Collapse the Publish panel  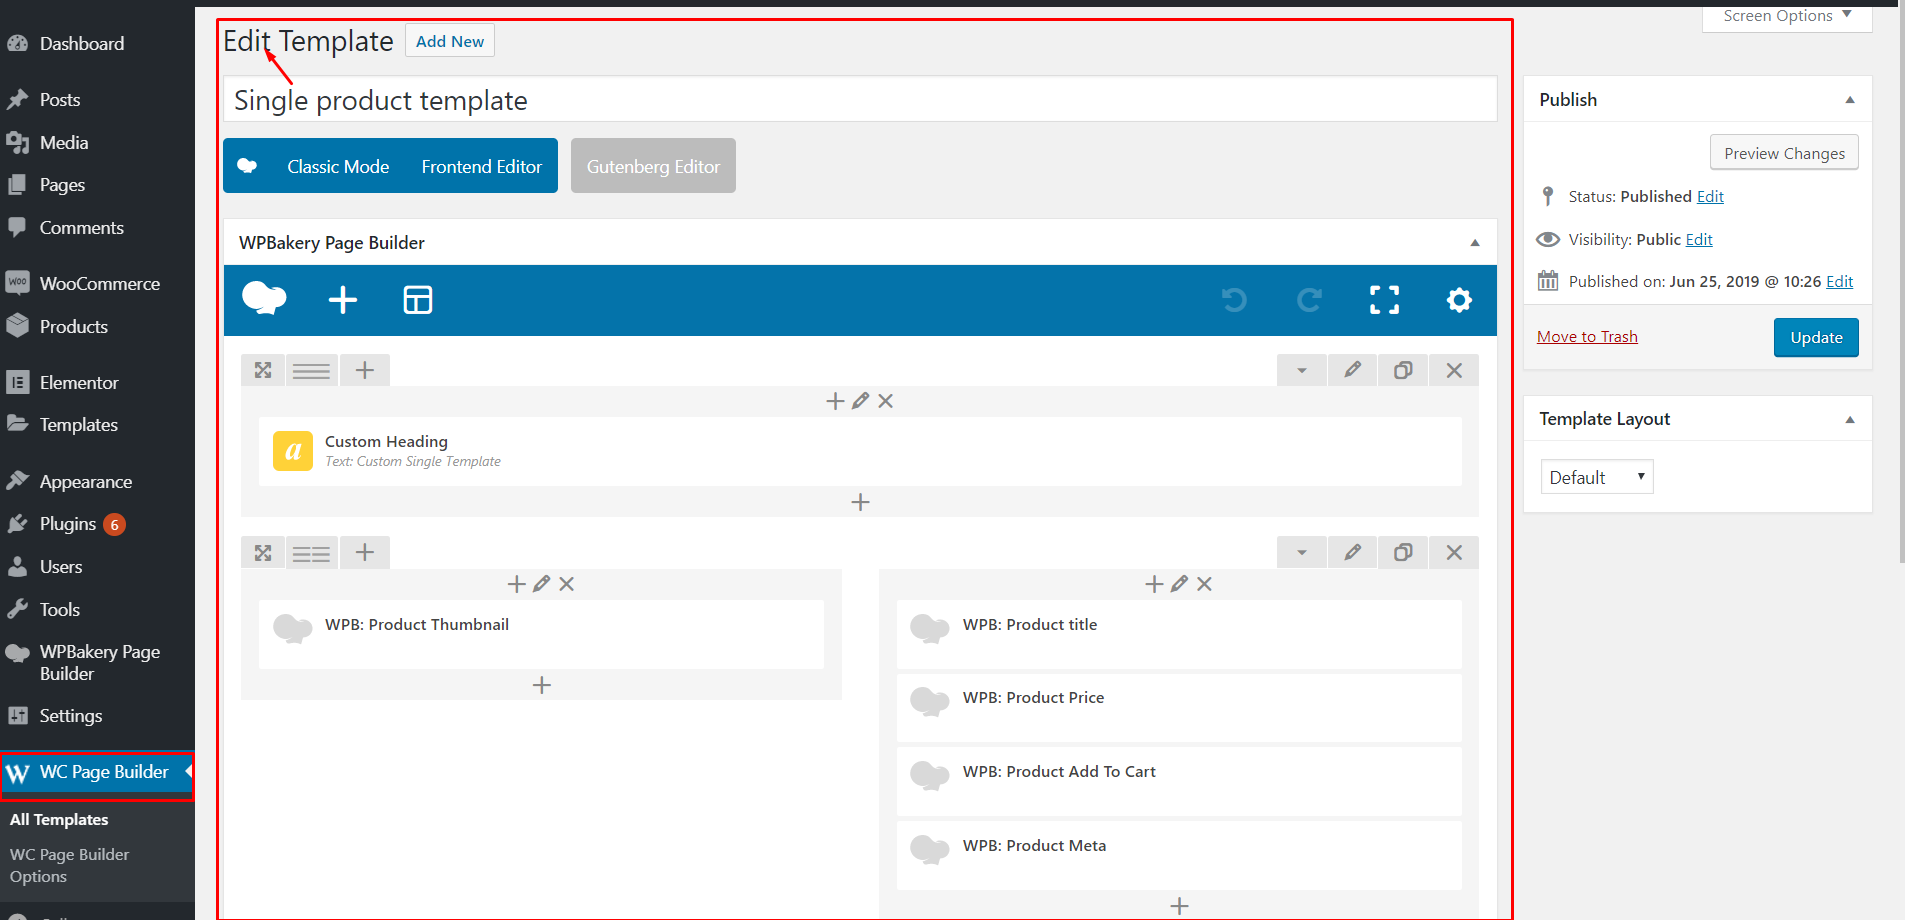coord(1850,100)
